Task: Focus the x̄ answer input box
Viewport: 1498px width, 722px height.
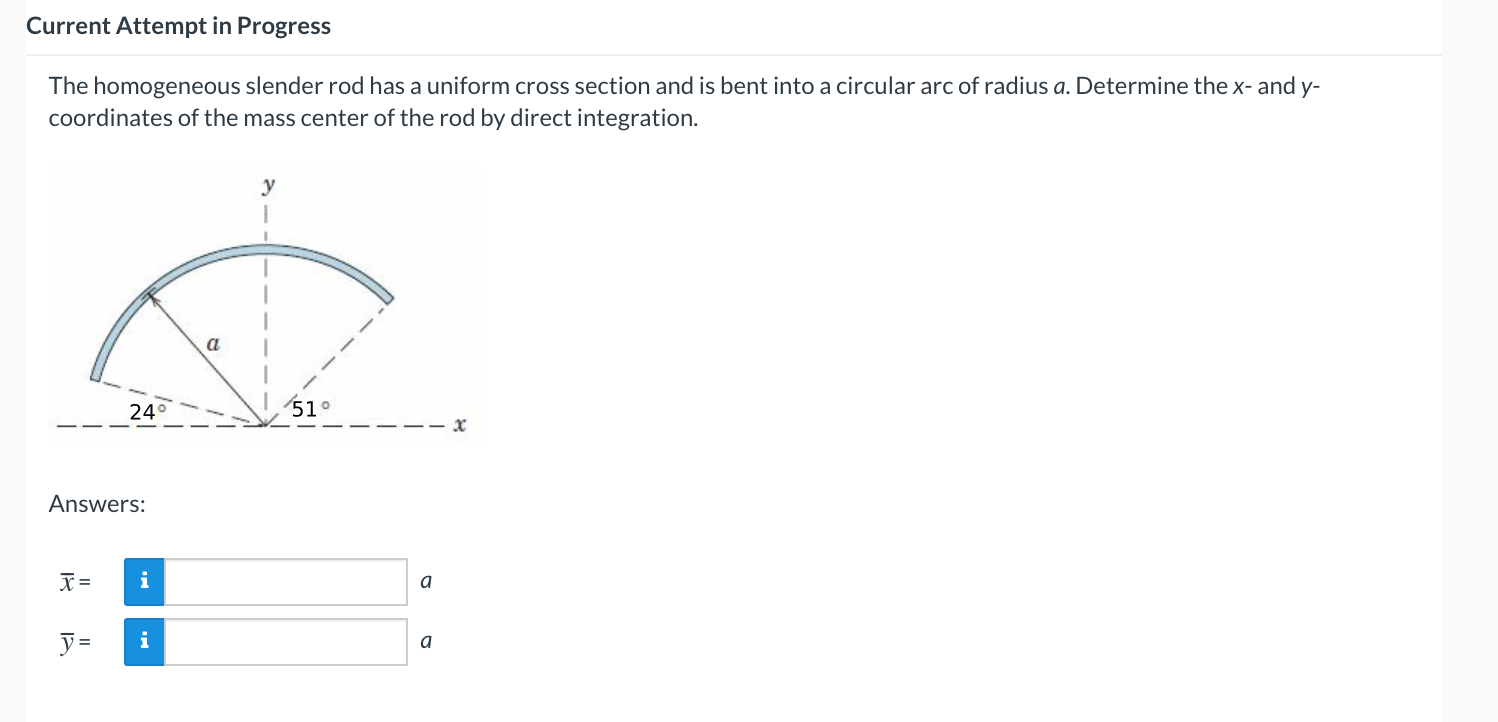Action: tap(286, 582)
